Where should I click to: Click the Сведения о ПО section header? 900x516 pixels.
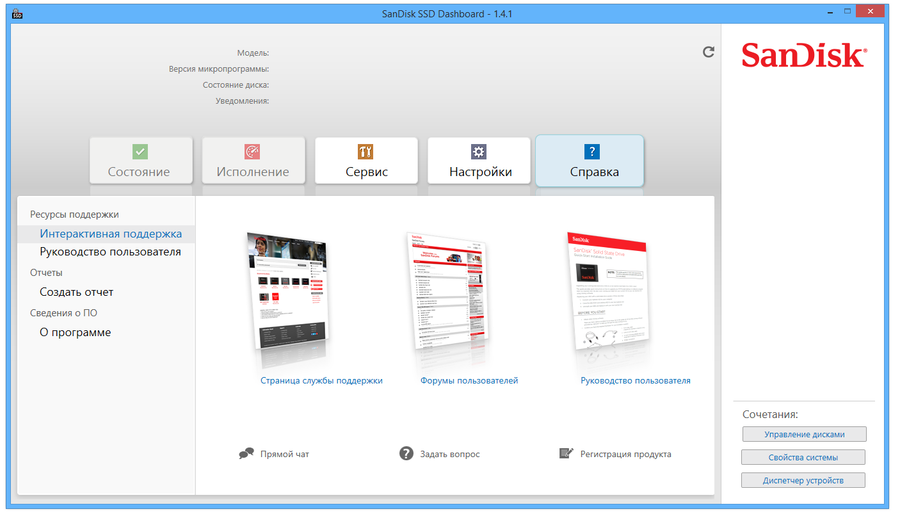[x=64, y=313]
